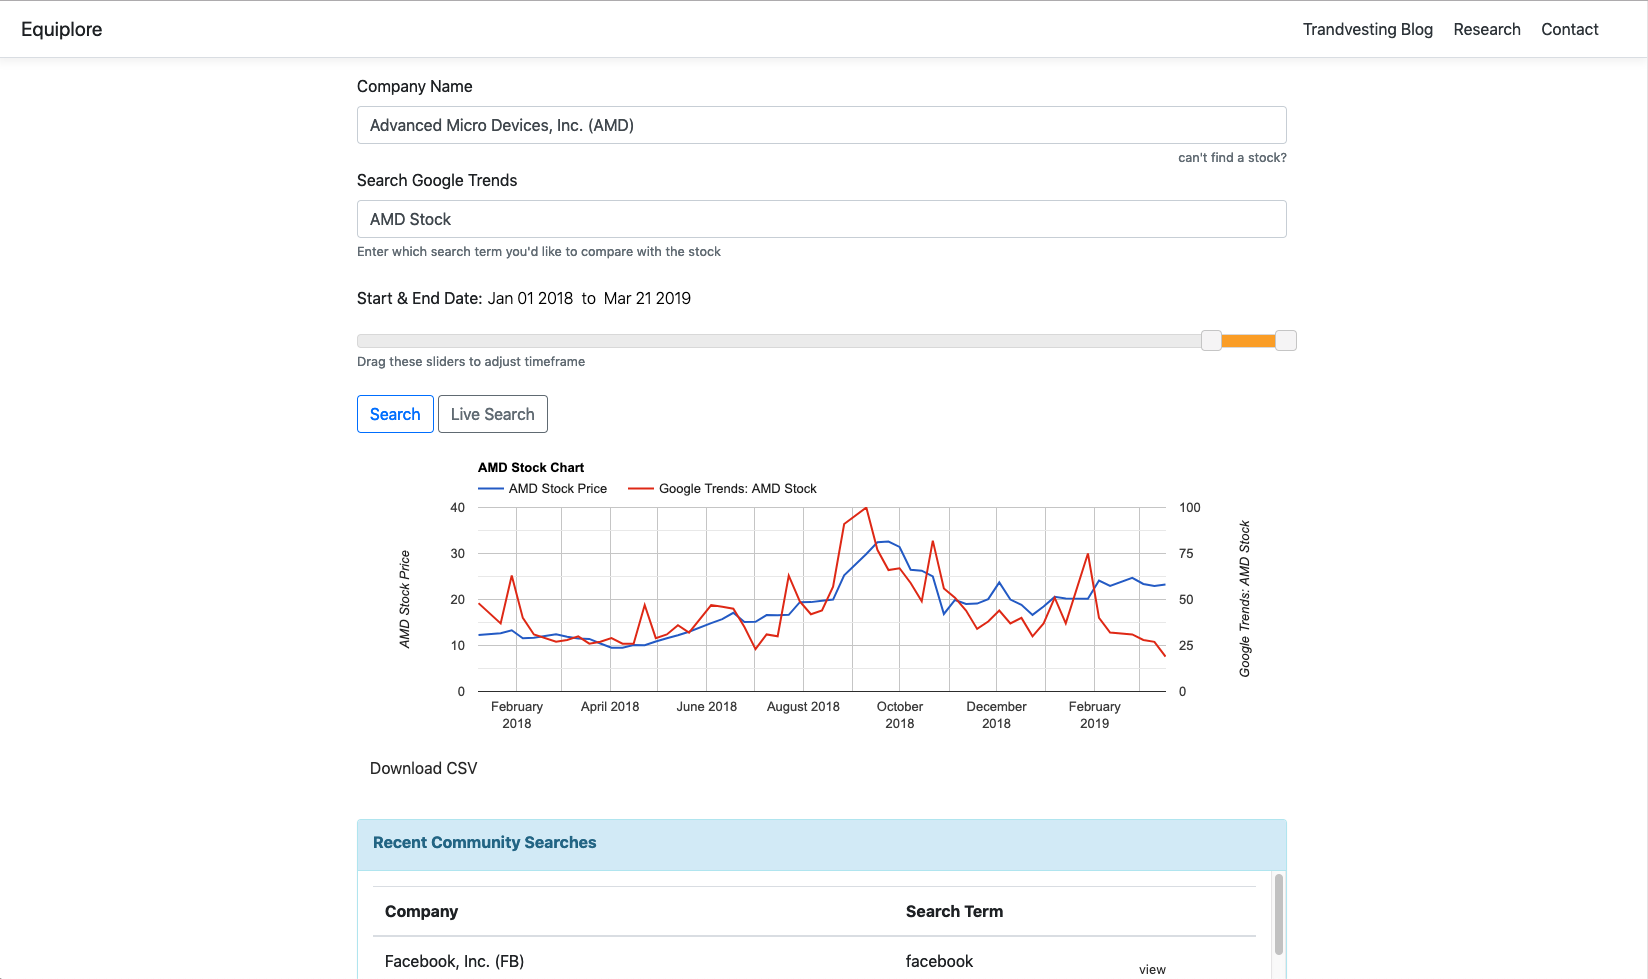Screen dimensions: 1648x979
Task: Click the AMD Stock Price axis title
Action: coord(404,598)
